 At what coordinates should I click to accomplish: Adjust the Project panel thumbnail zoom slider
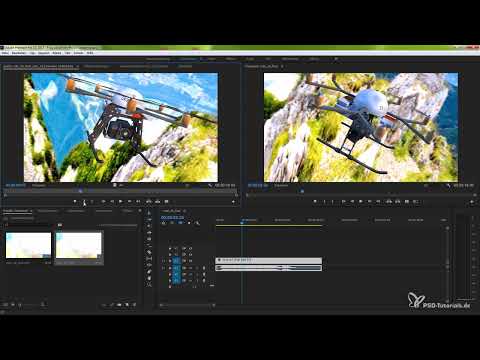pyautogui.click(x=31, y=304)
